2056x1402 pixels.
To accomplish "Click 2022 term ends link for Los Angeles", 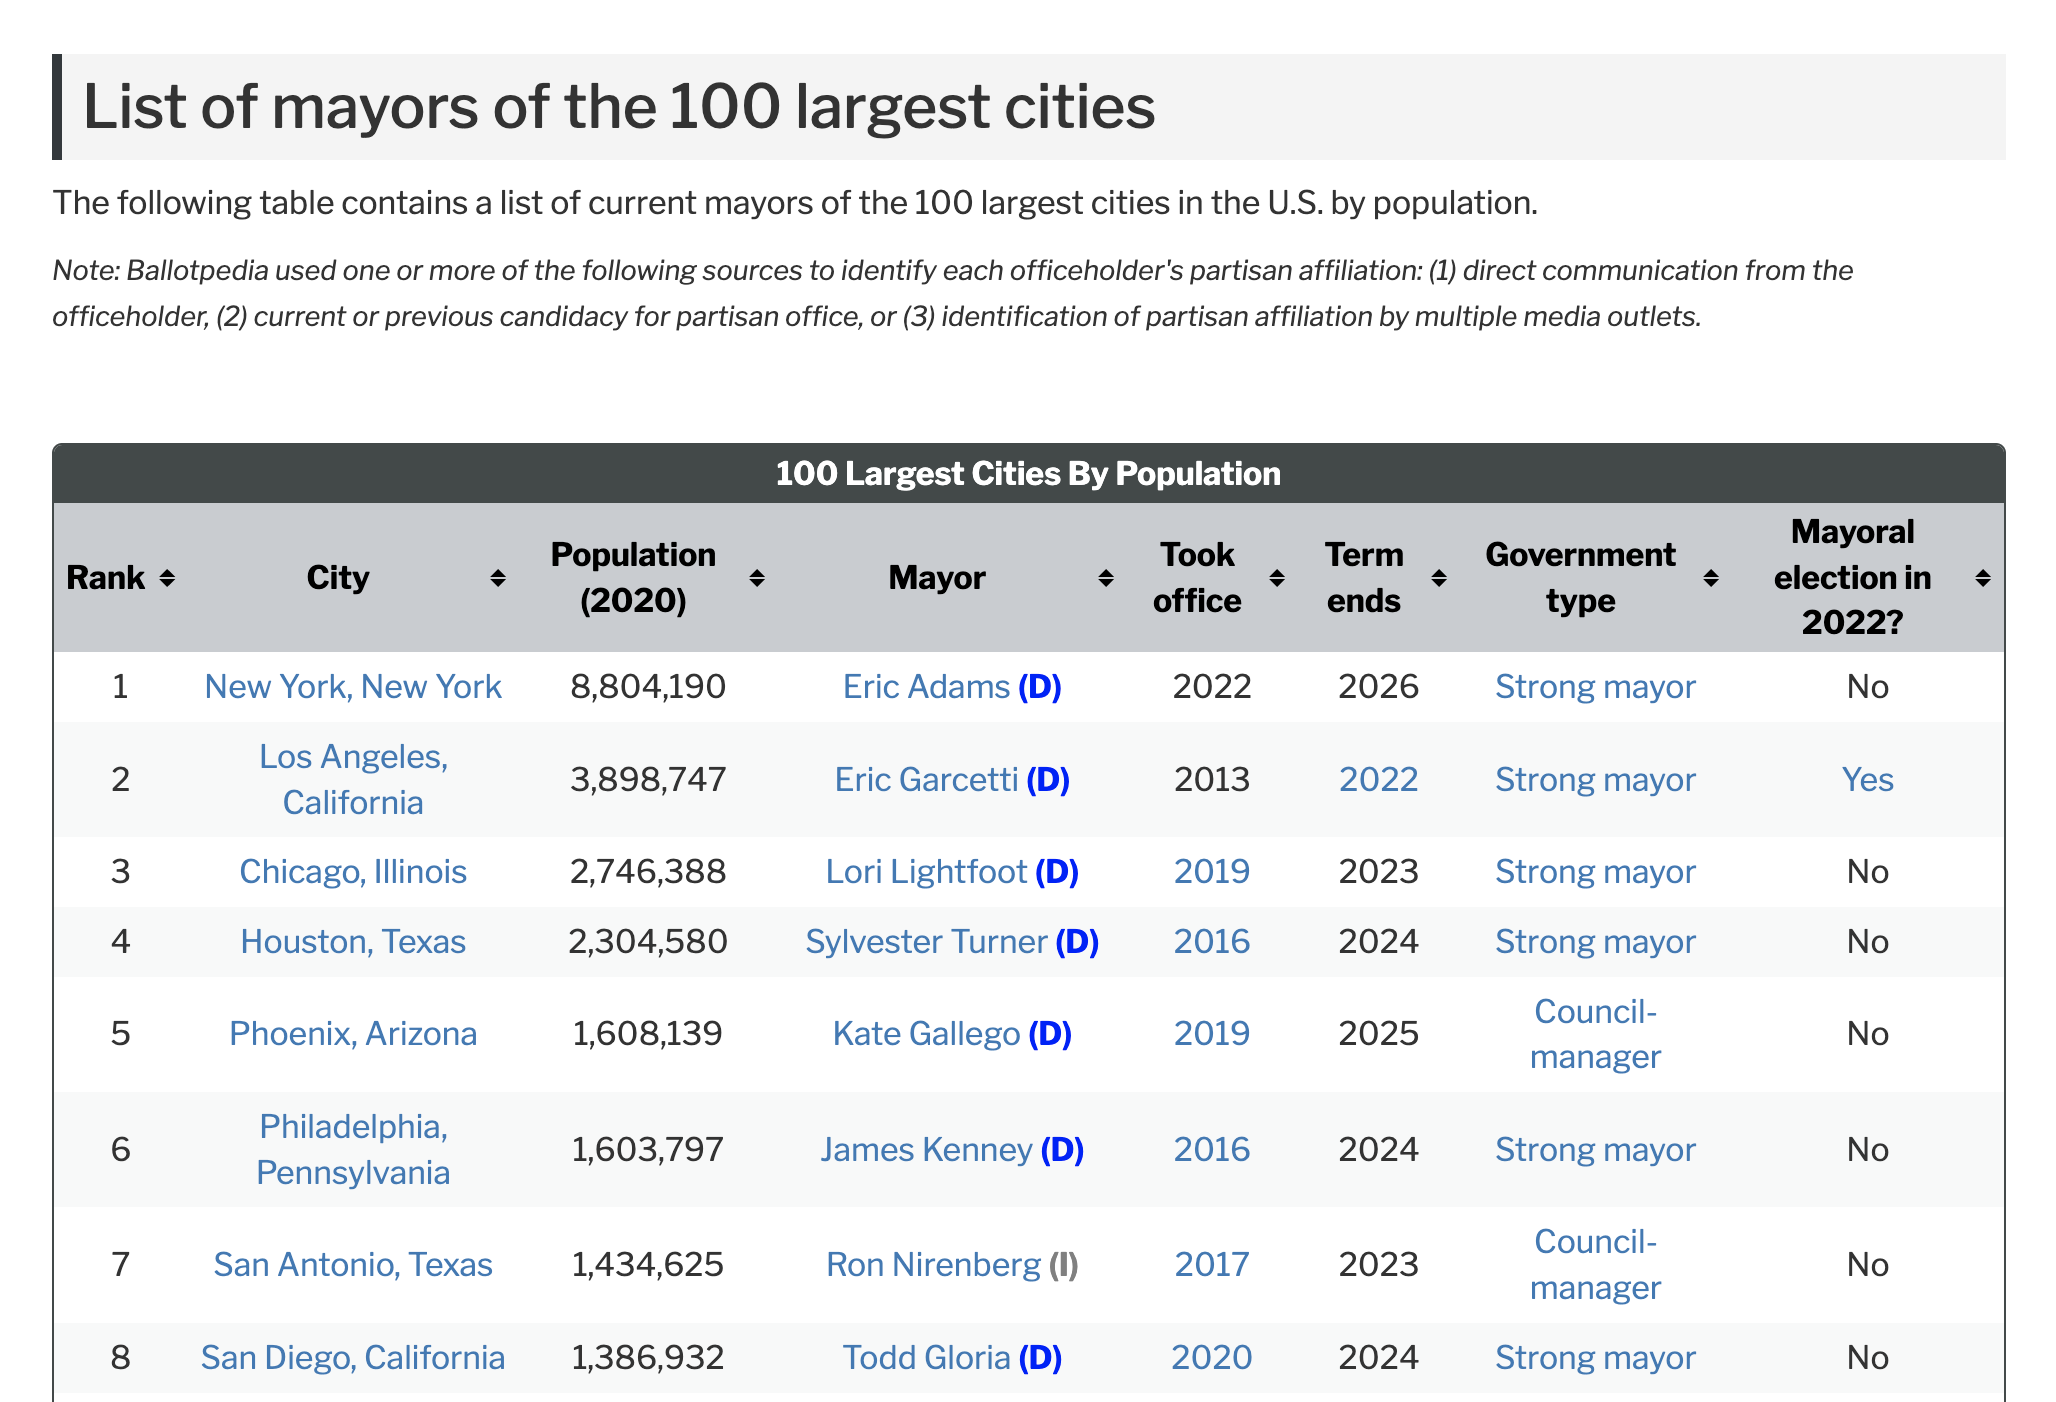I will coord(1378,780).
